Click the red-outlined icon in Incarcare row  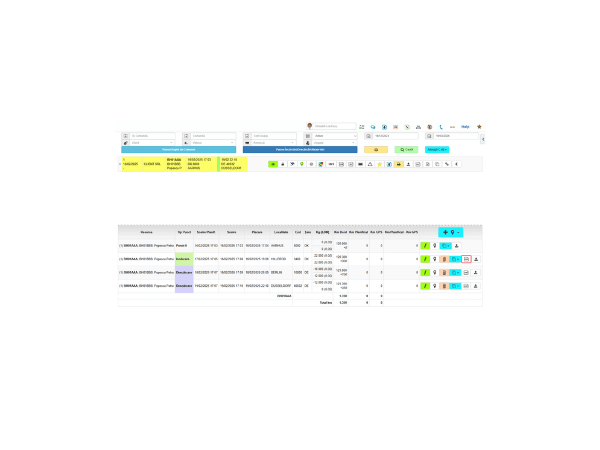point(466,259)
